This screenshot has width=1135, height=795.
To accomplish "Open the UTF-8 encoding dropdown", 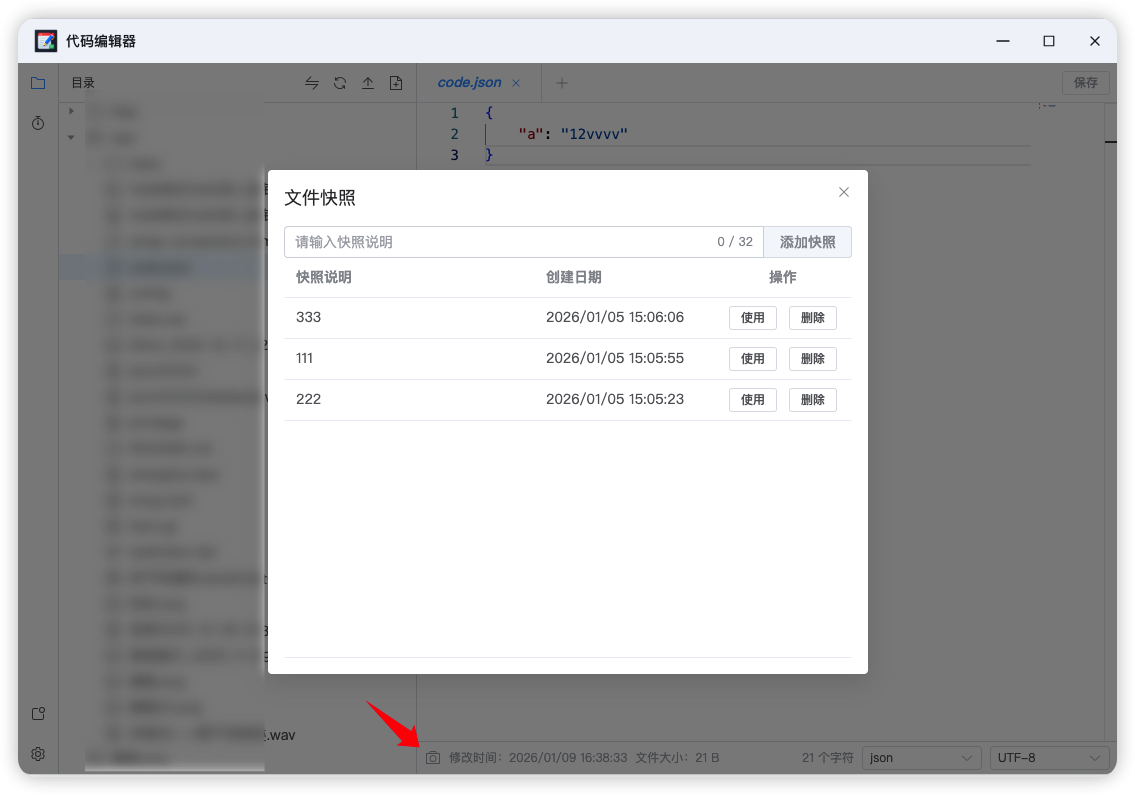I will coord(1050,757).
